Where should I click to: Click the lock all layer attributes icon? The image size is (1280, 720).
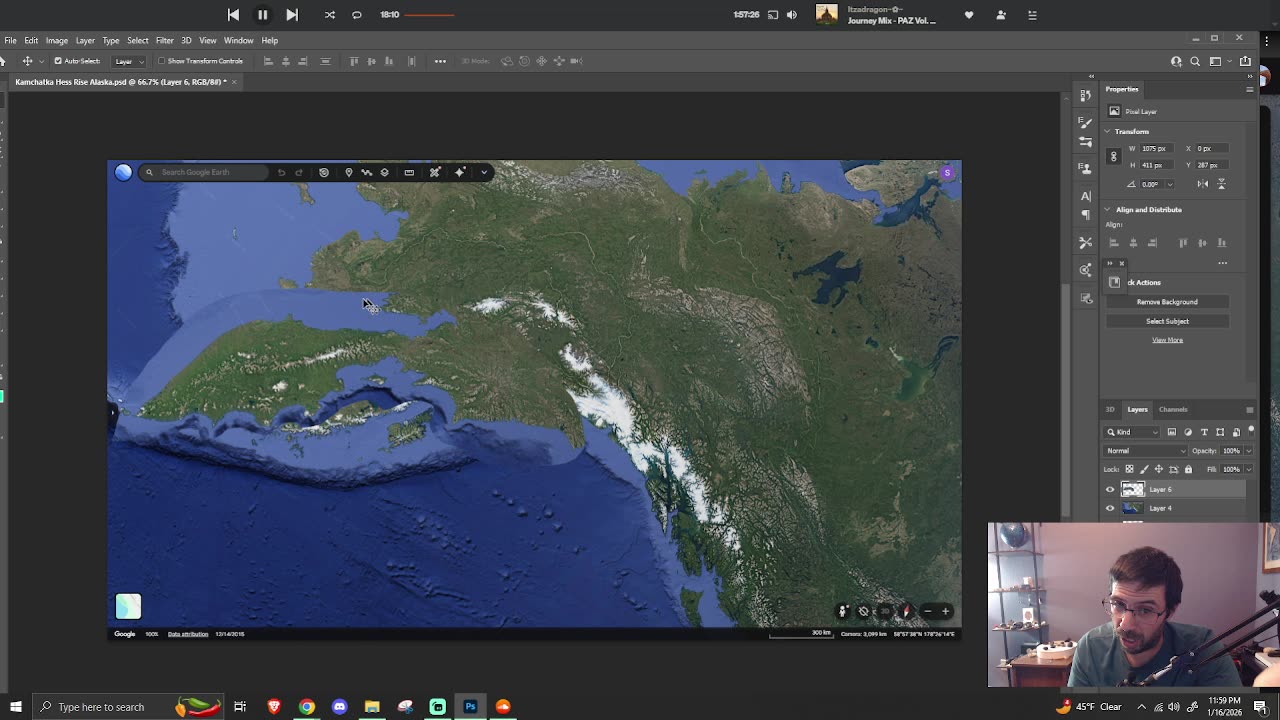click(x=1188, y=469)
